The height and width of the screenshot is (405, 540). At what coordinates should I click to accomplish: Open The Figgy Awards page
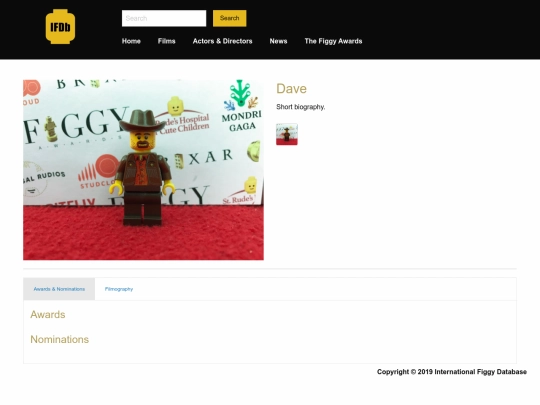click(x=333, y=41)
